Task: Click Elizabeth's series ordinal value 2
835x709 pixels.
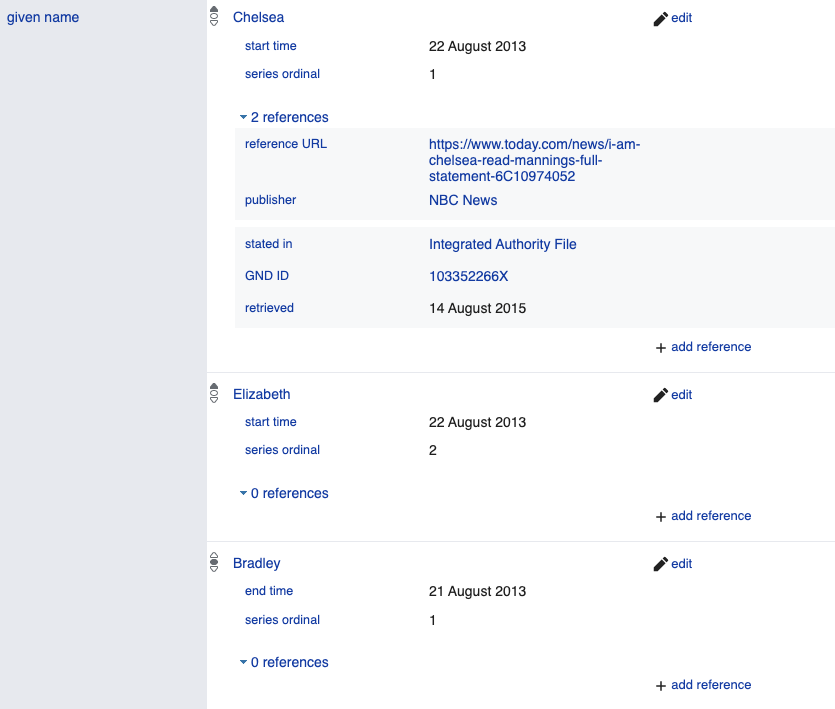Action: (x=432, y=451)
